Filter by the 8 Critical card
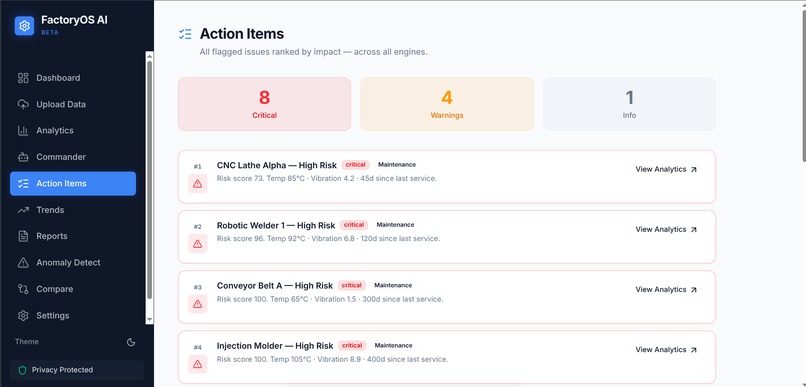 coord(264,104)
